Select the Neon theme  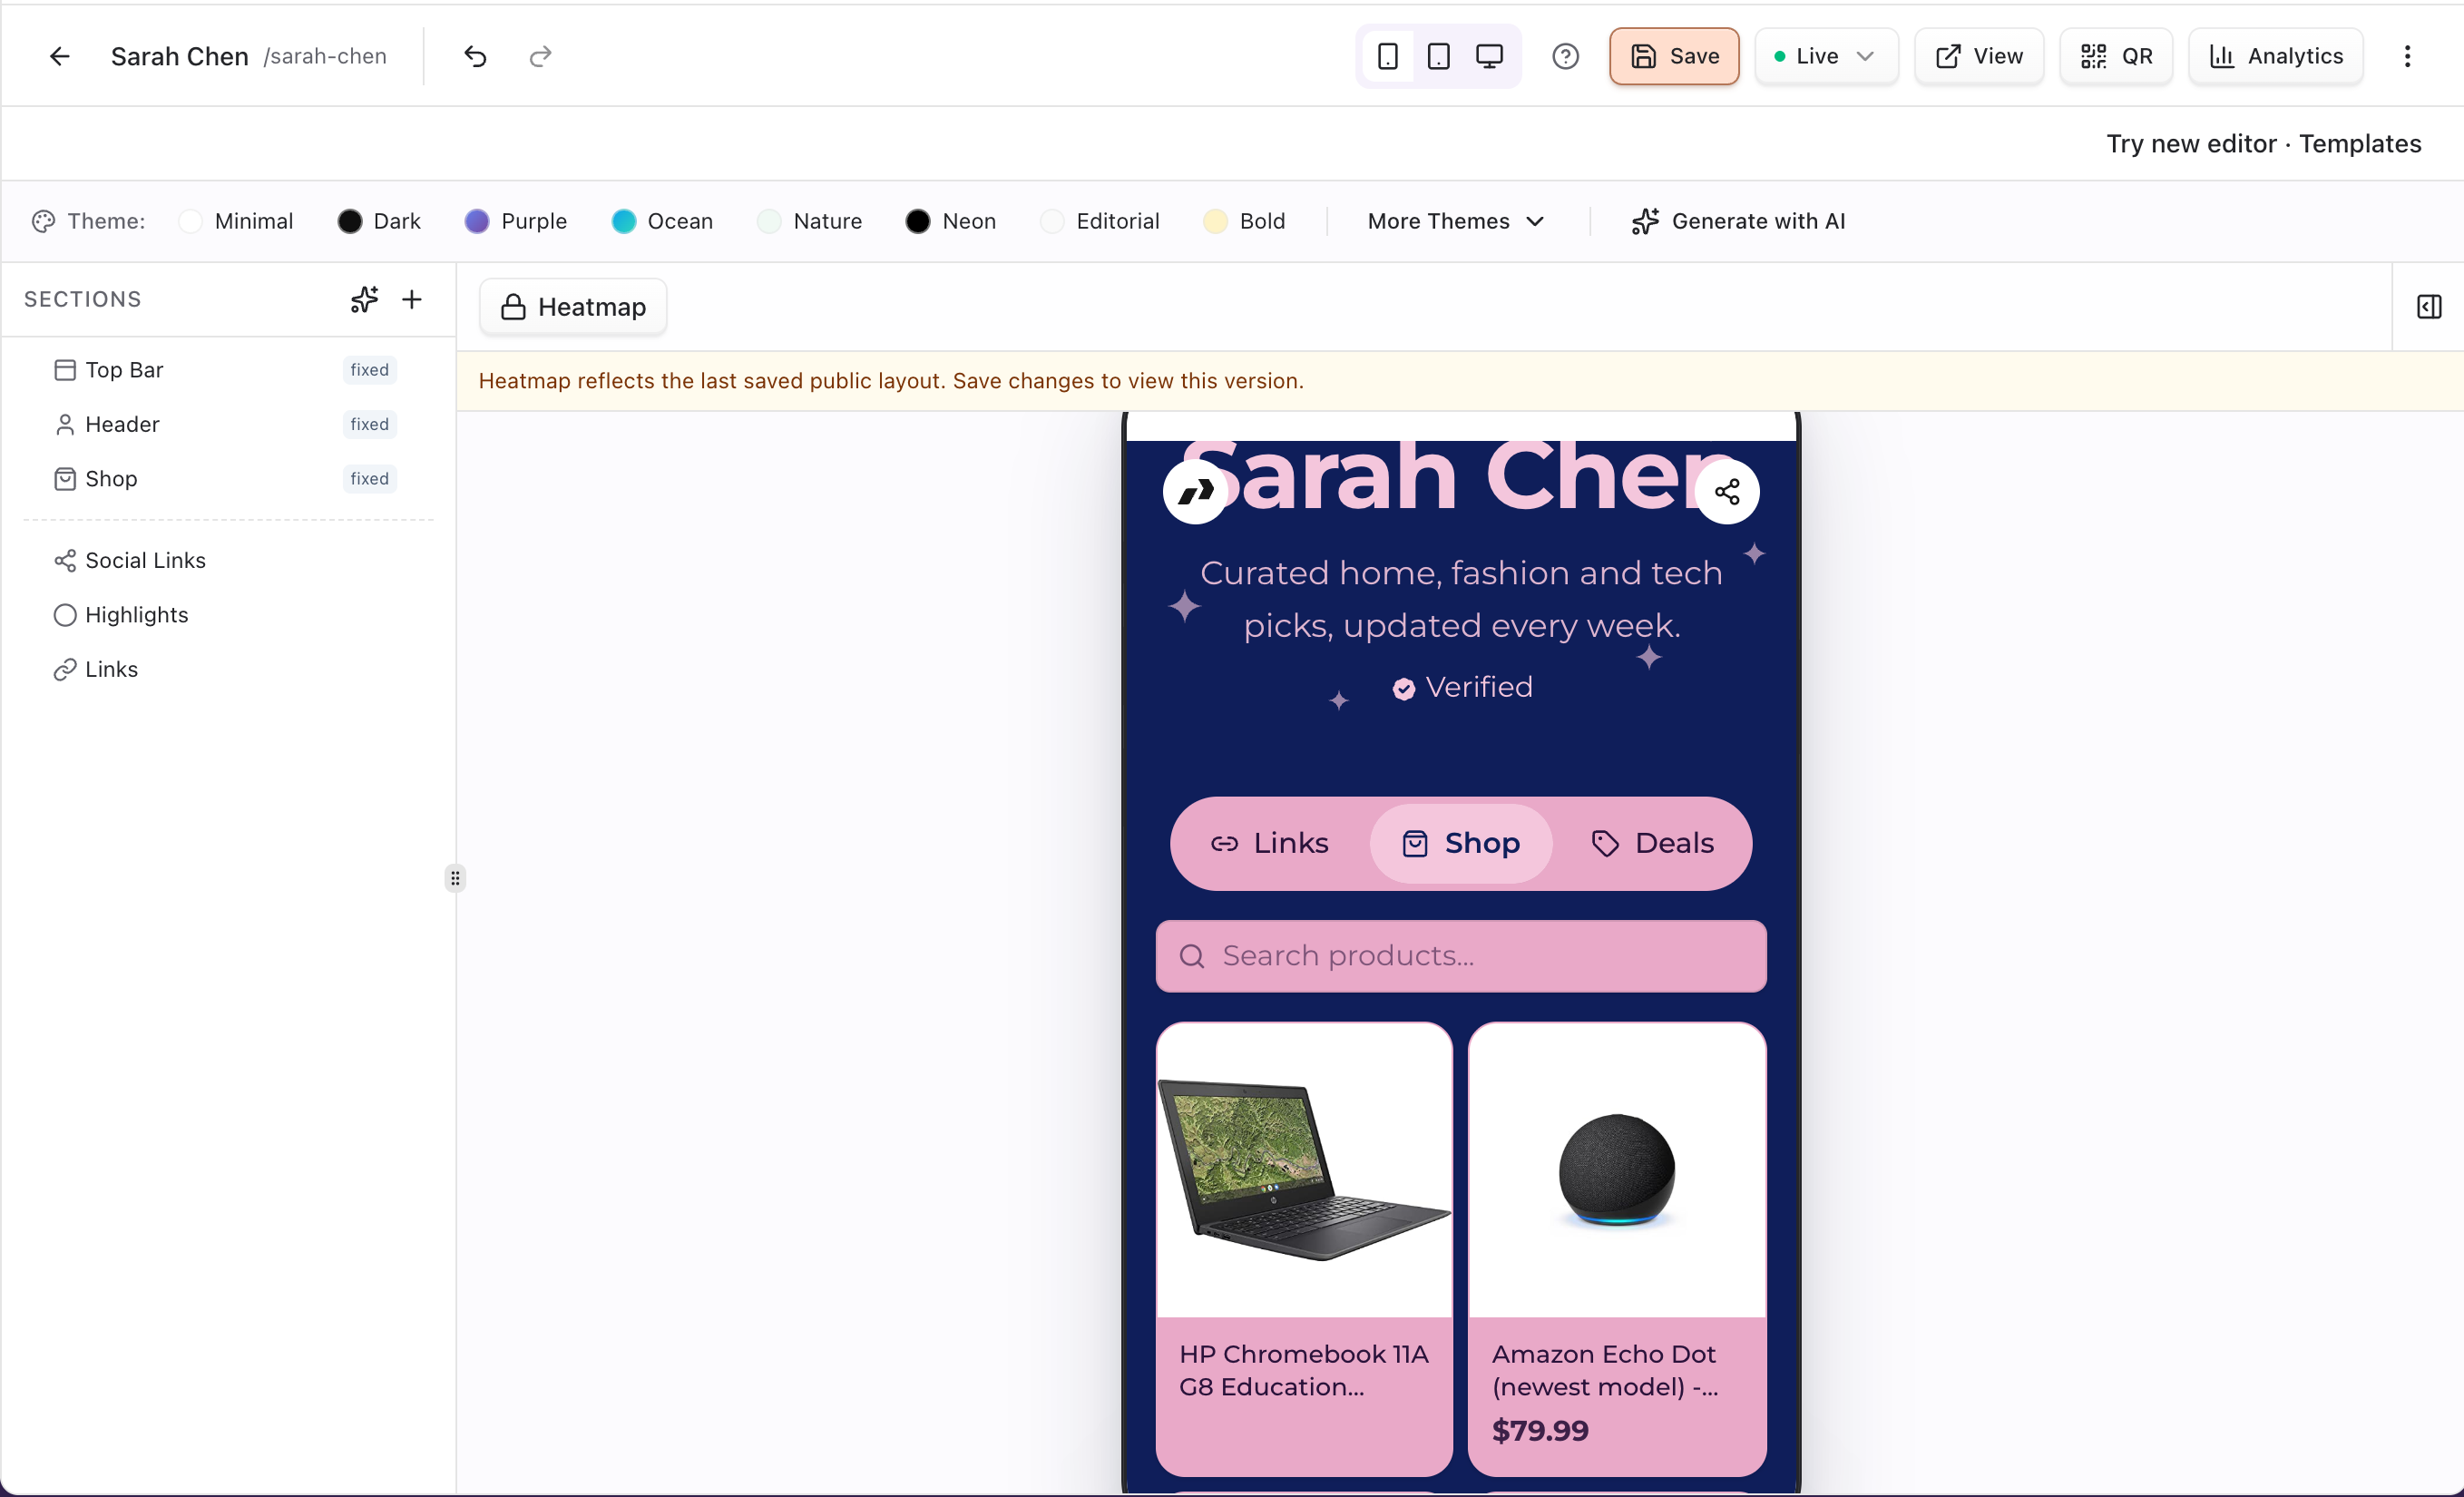pos(951,221)
